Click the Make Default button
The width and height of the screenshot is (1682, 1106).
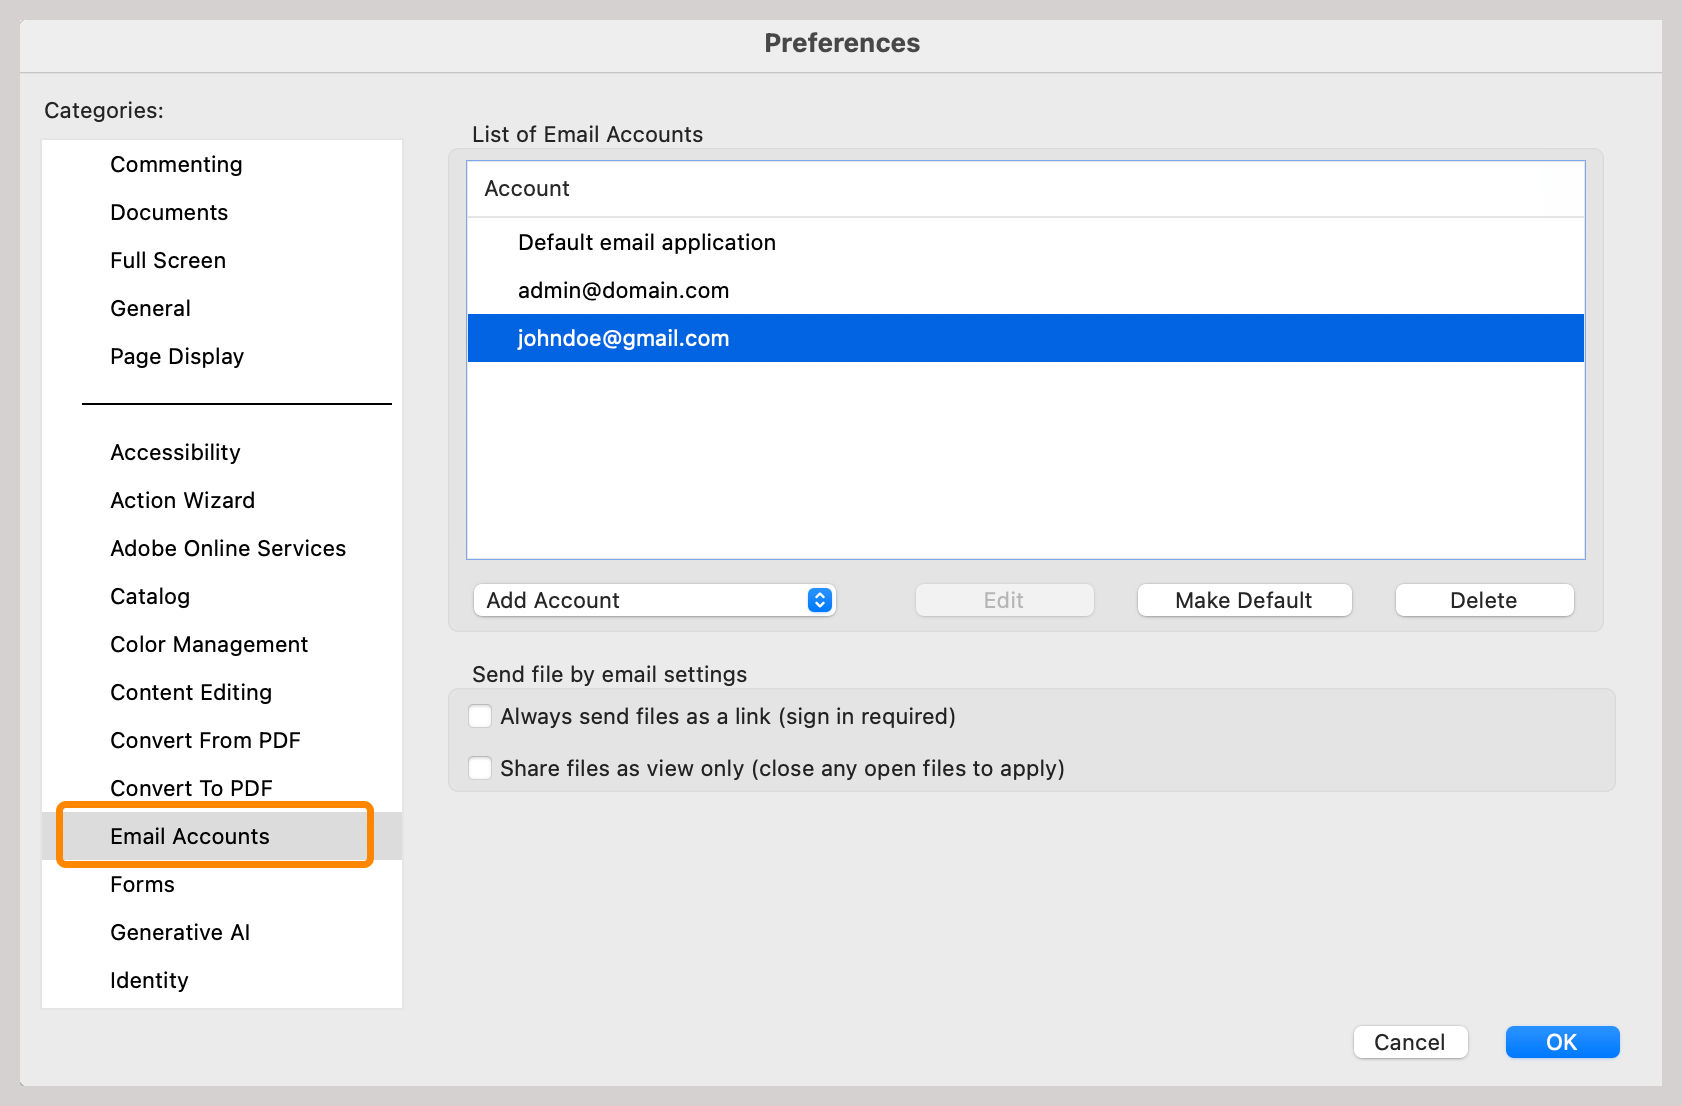click(x=1244, y=600)
